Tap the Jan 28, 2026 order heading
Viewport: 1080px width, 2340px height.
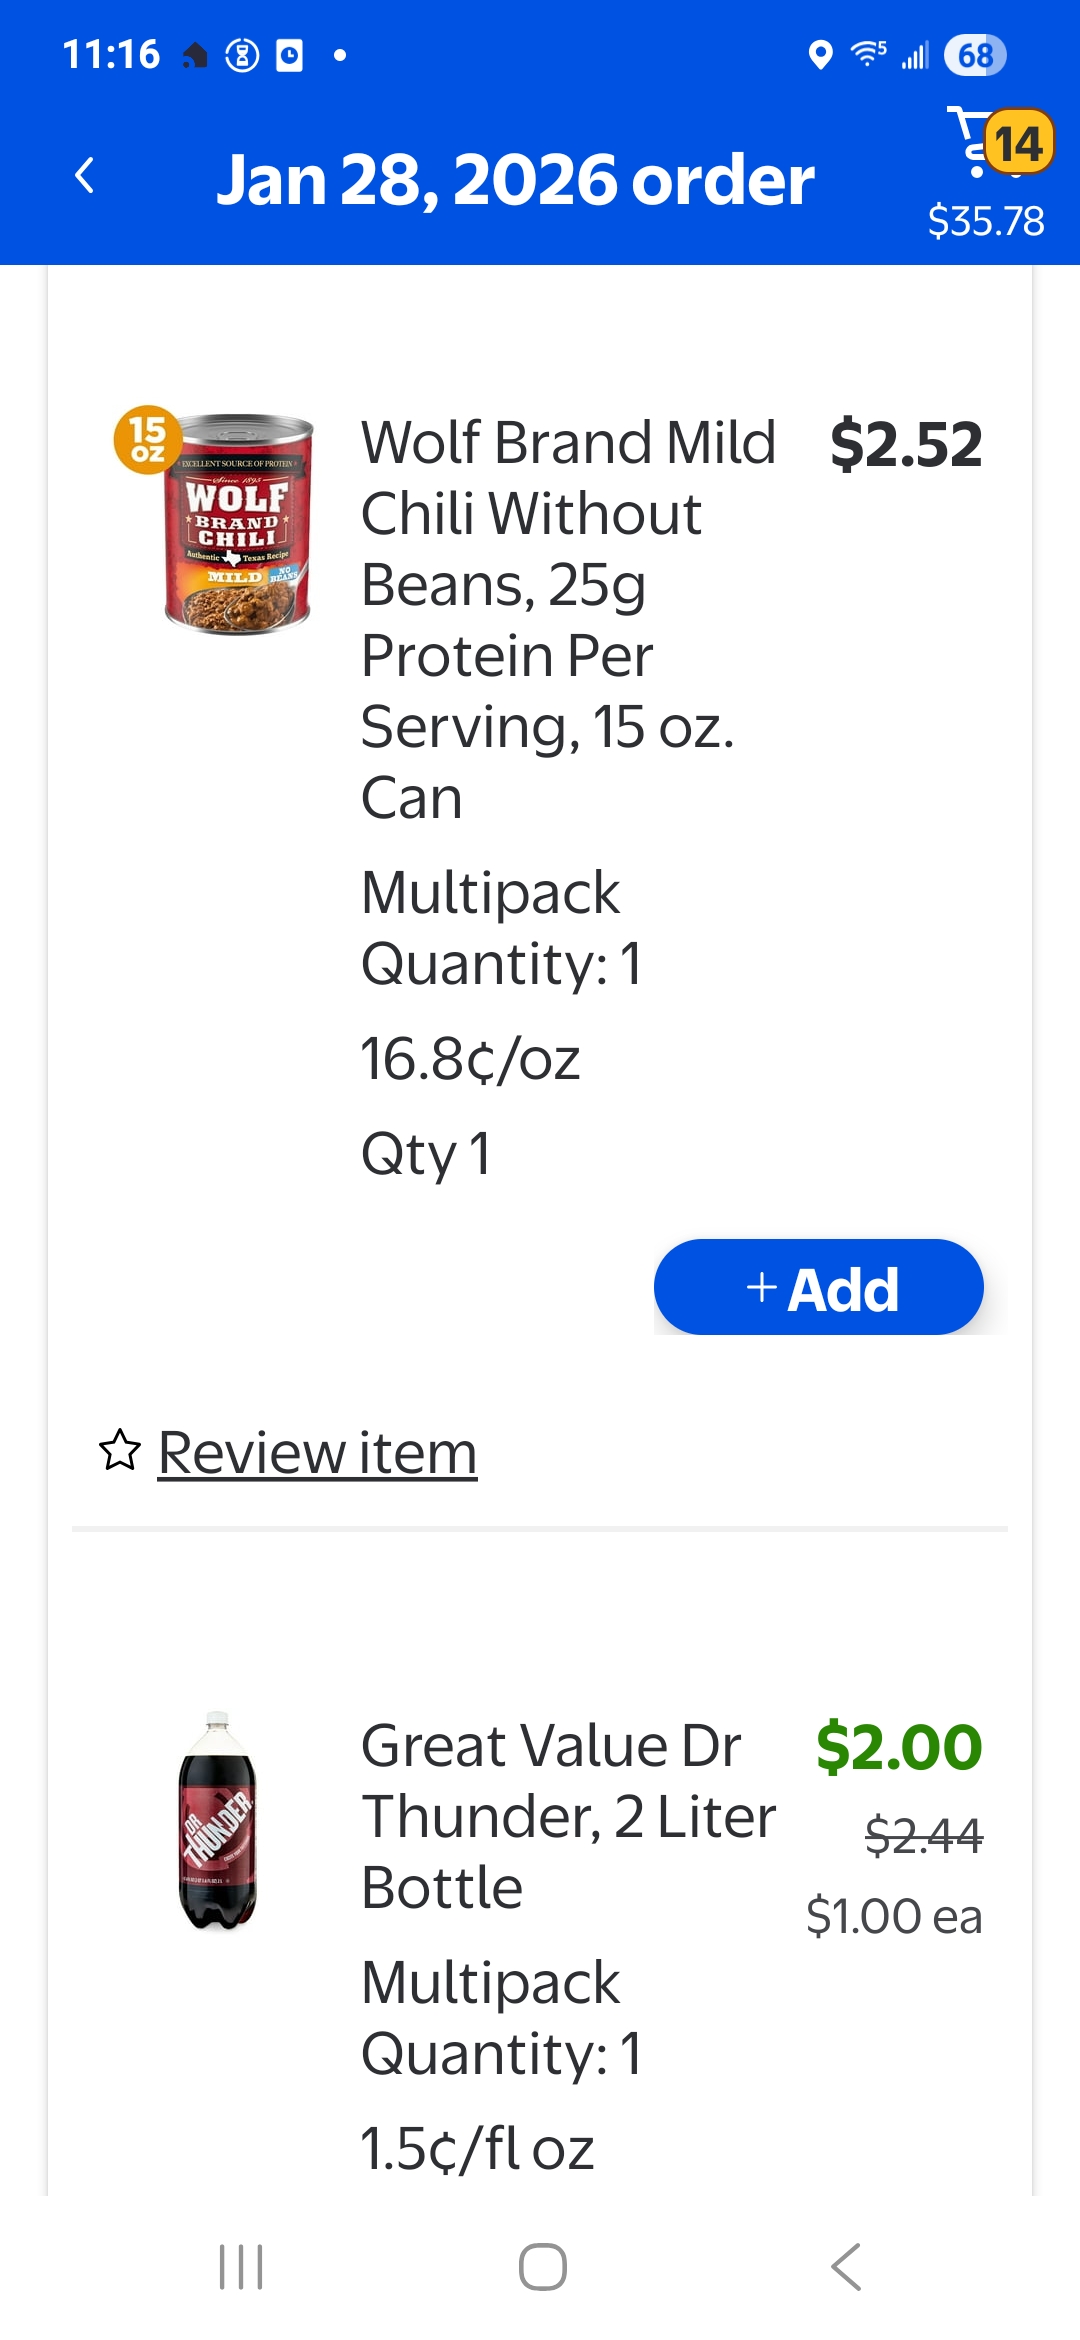(x=515, y=180)
